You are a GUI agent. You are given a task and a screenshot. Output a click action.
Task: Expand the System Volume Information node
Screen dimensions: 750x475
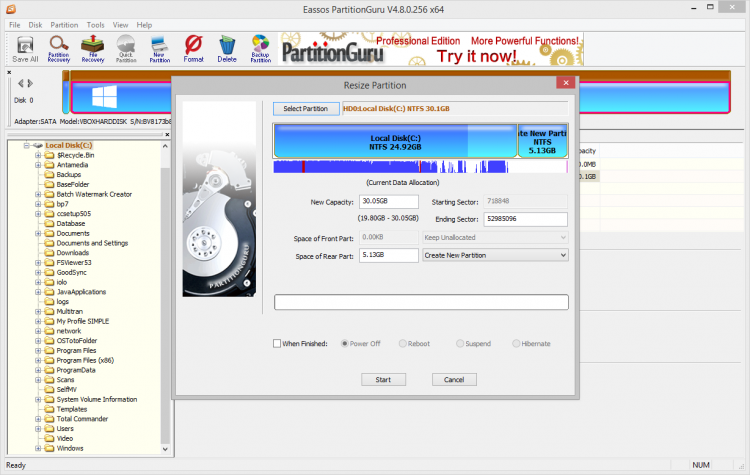(x=38, y=399)
